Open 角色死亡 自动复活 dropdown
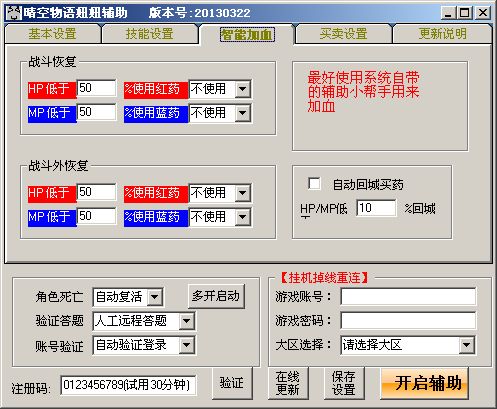This screenshot has width=497, height=409. point(155,297)
